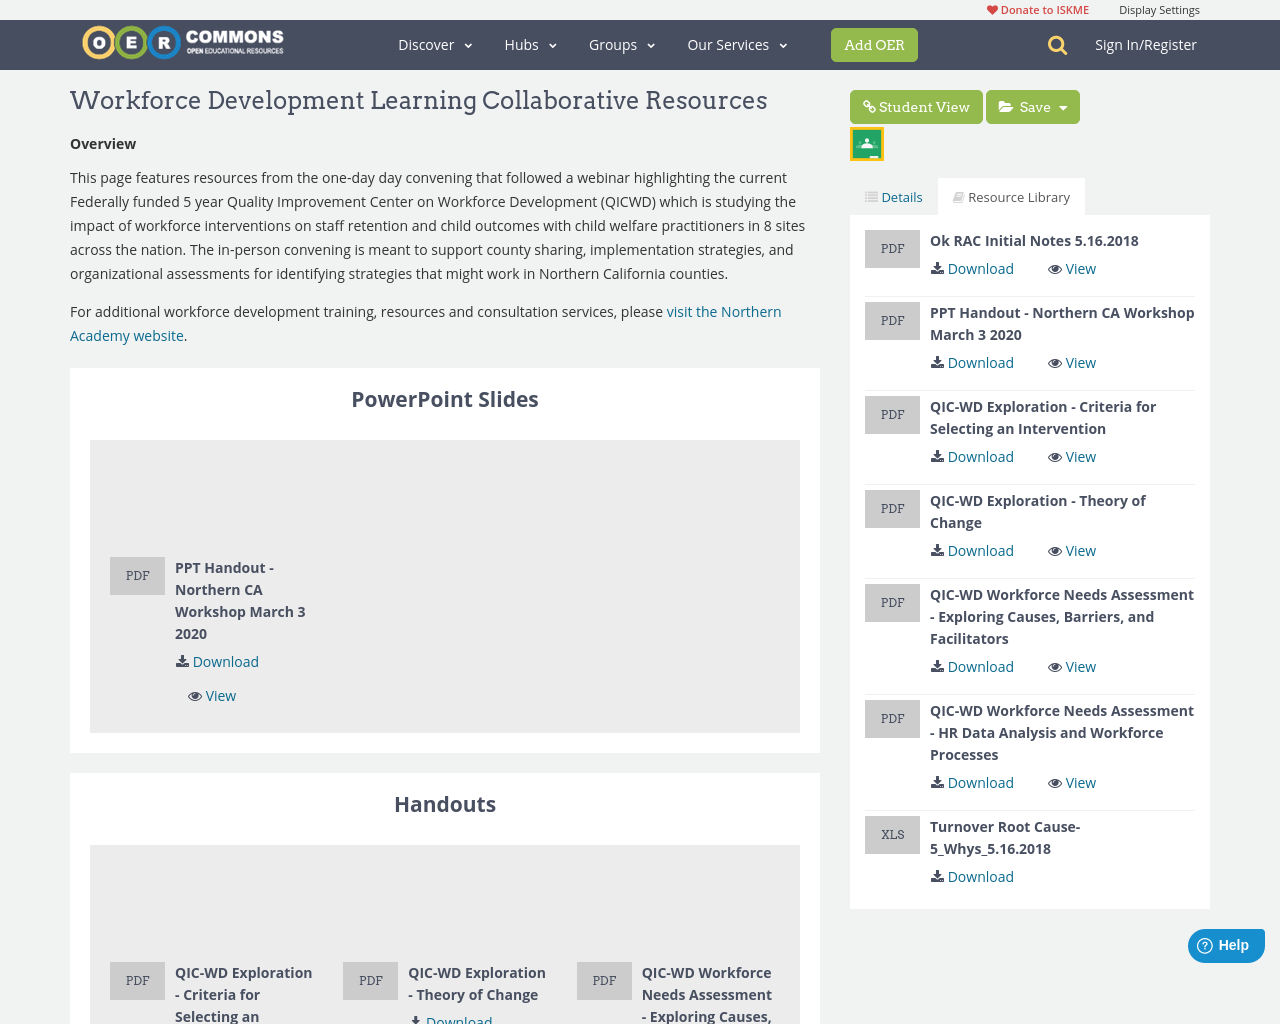Click the Add OER button
1280x1024 pixels.
coord(874,44)
